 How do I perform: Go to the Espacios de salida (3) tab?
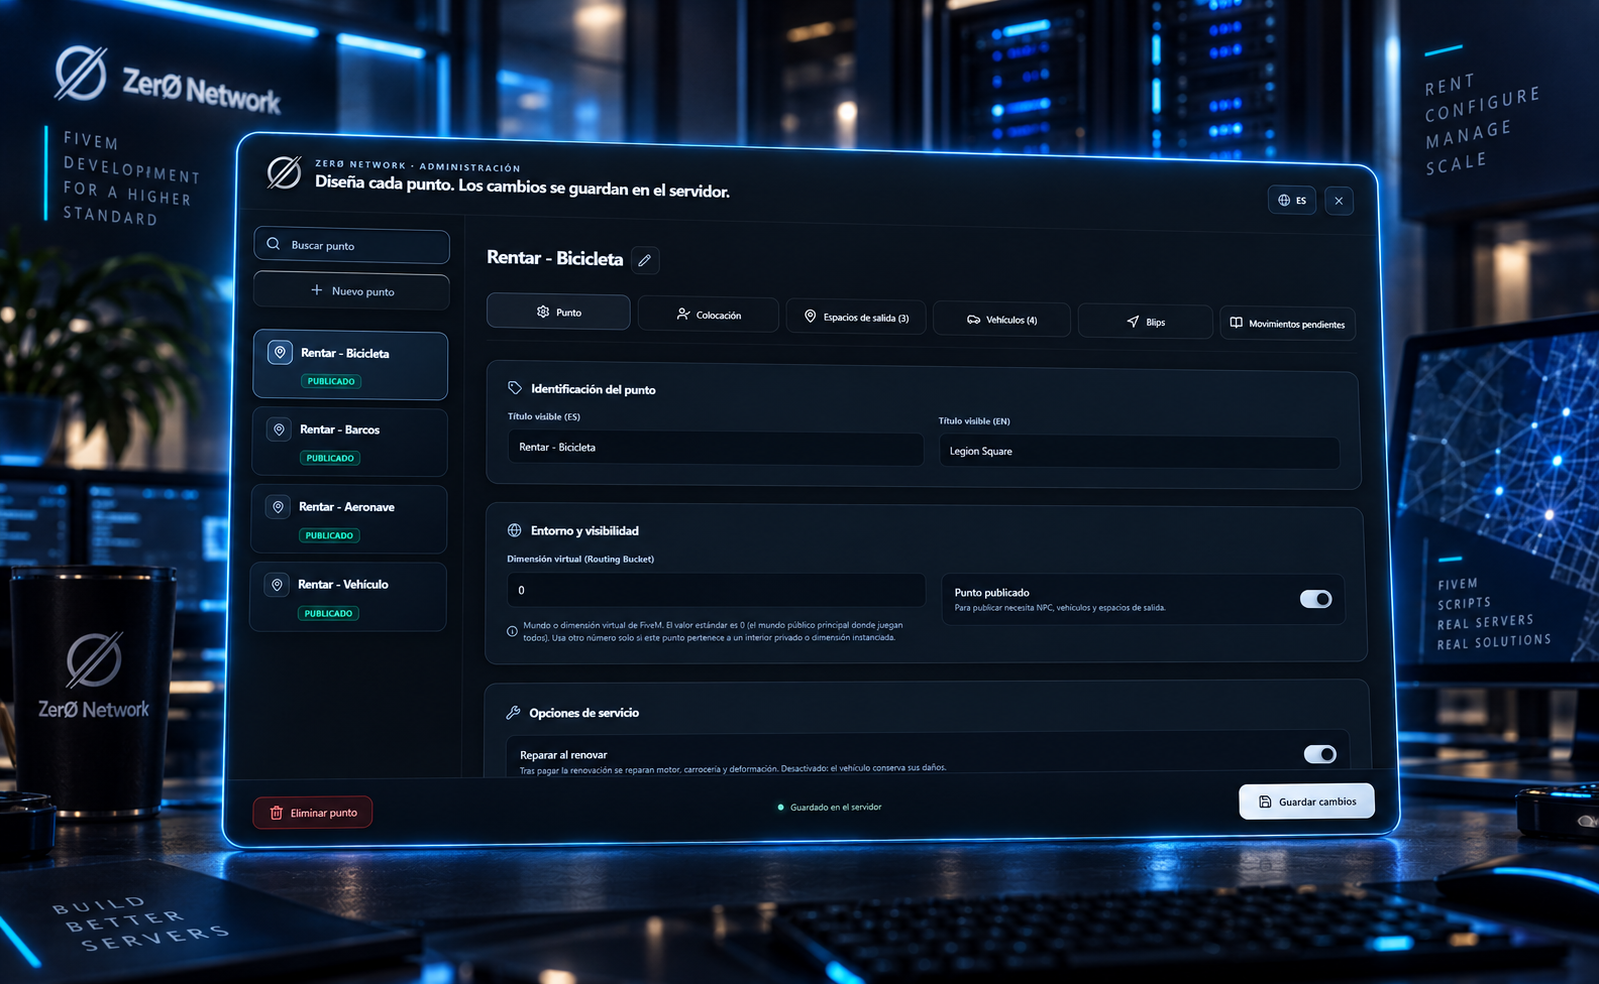tap(856, 317)
